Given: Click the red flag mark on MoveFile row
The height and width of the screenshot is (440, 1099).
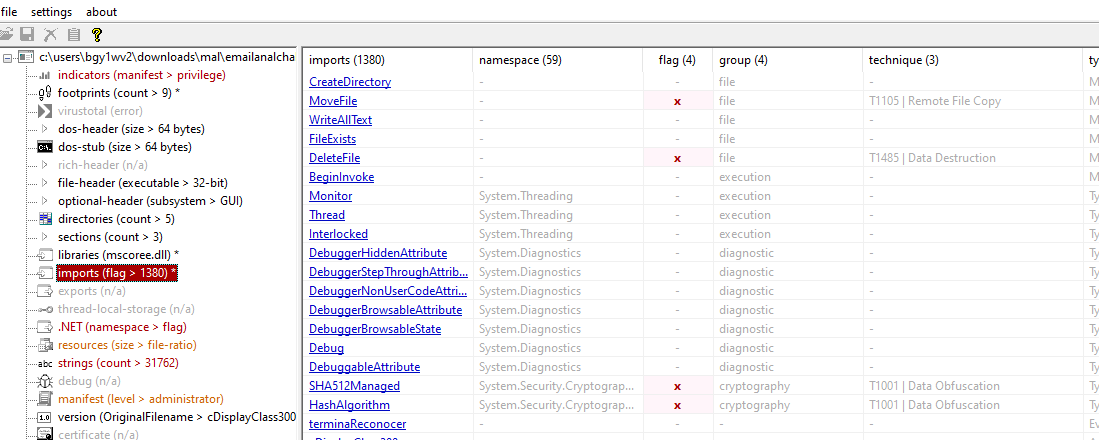Looking at the screenshot, I should click(x=677, y=101).
